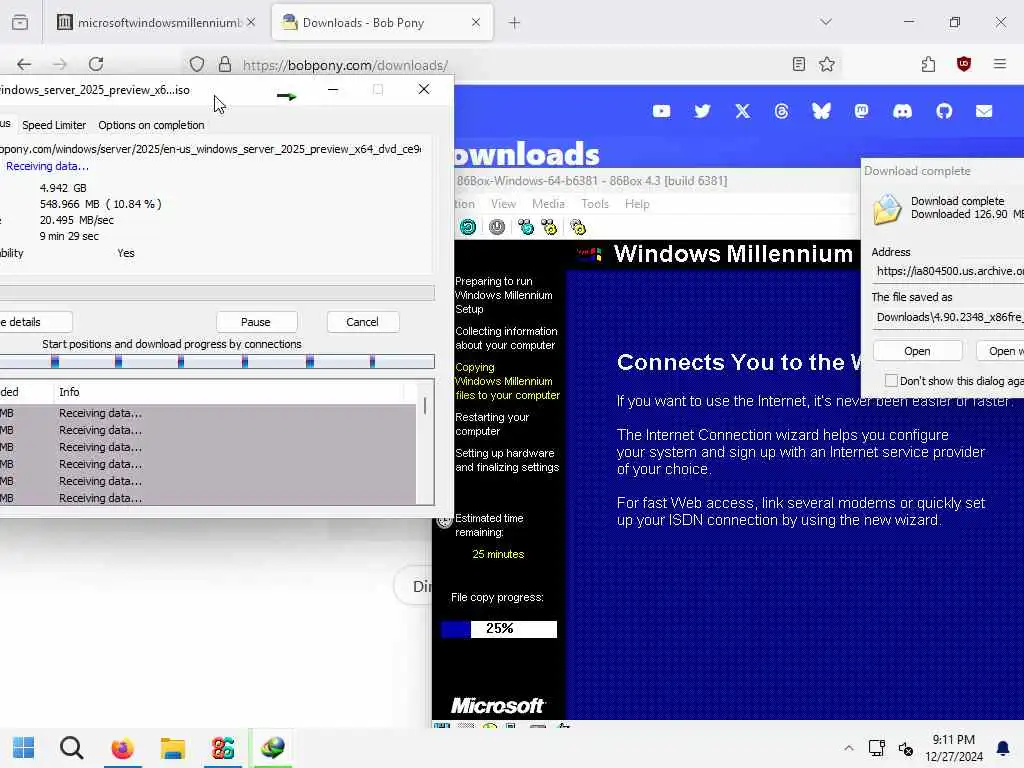1024x768 pixels.
Task: Click the 20.495 MB/sec transfer rate value
Action: coord(76,220)
